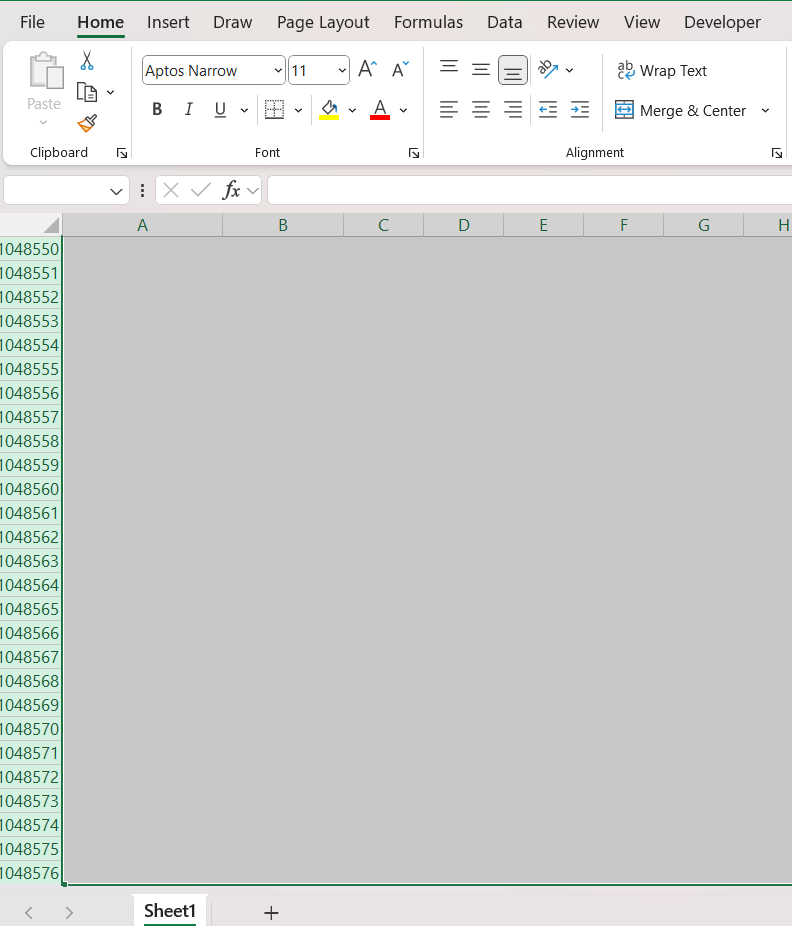The height and width of the screenshot is (926, 792).
Task: Switch to the Formulas tab
Action: pyautogui.click(x=428, y=22)
